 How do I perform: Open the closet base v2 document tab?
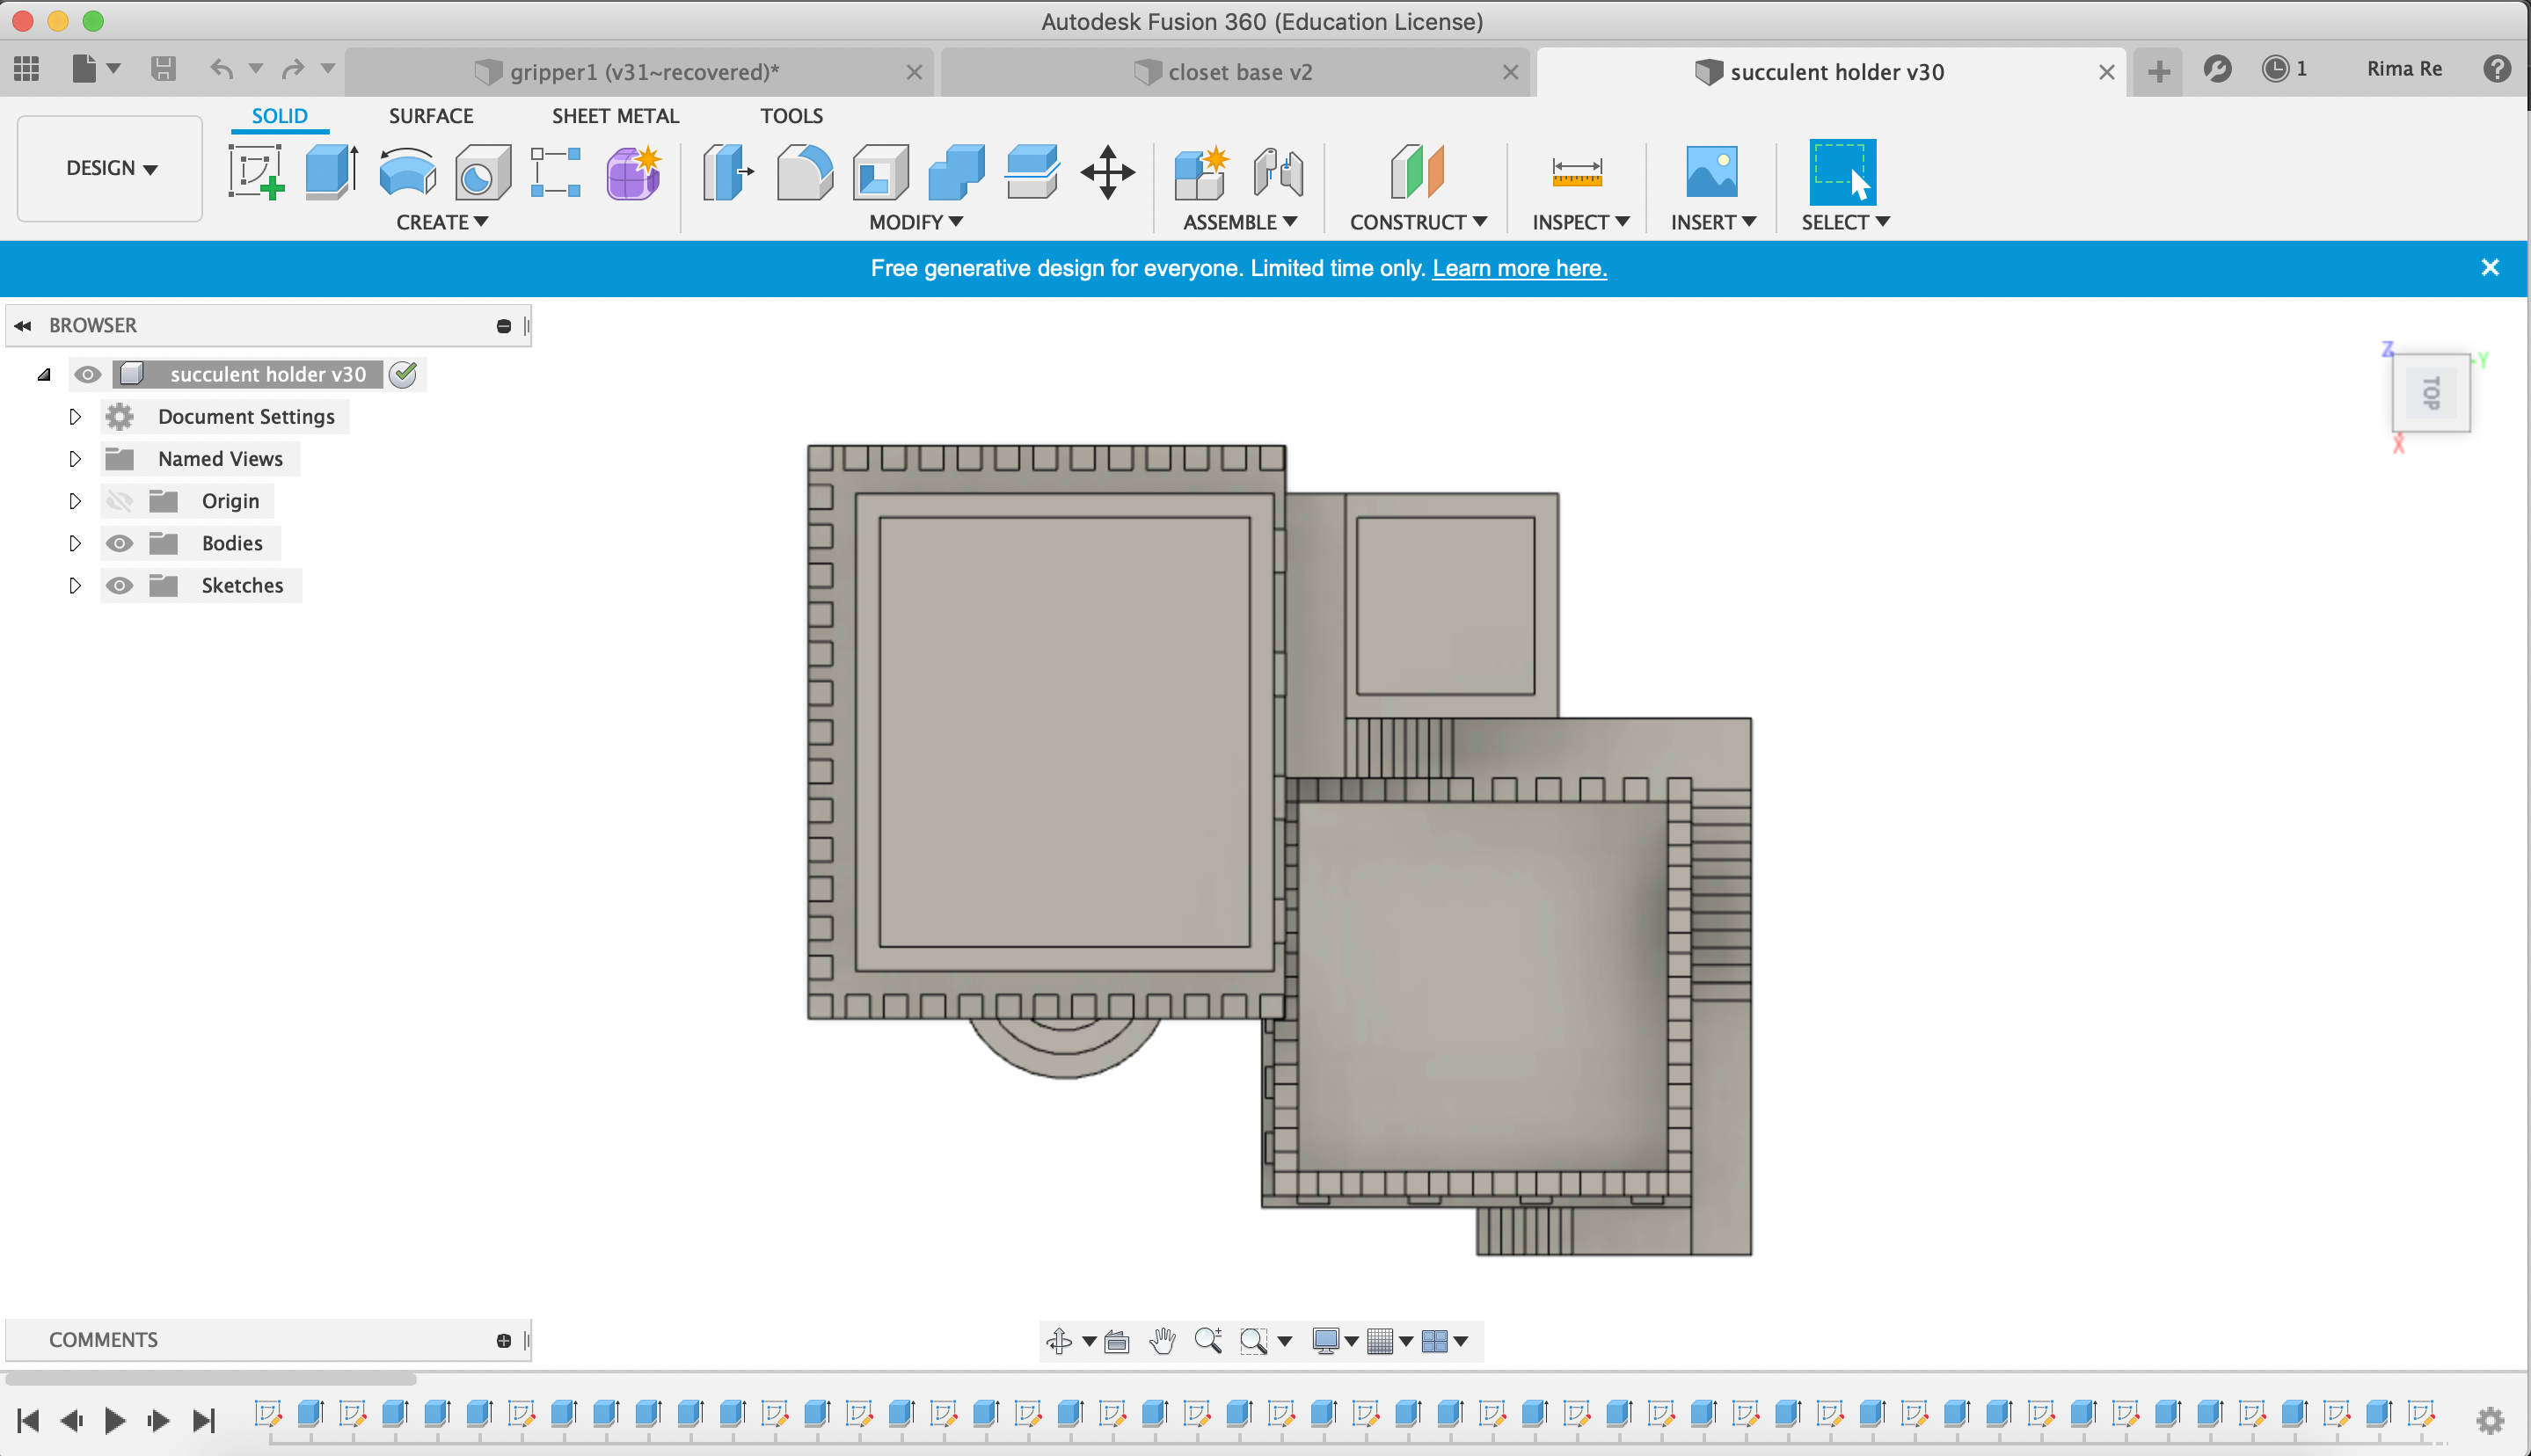click(x=1238, y=72)
